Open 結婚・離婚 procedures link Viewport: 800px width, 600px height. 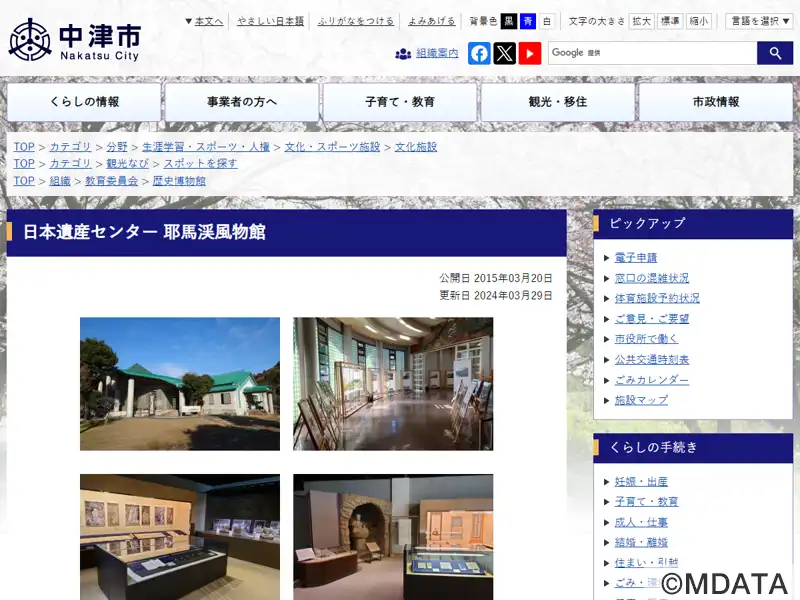pos(641,542)
